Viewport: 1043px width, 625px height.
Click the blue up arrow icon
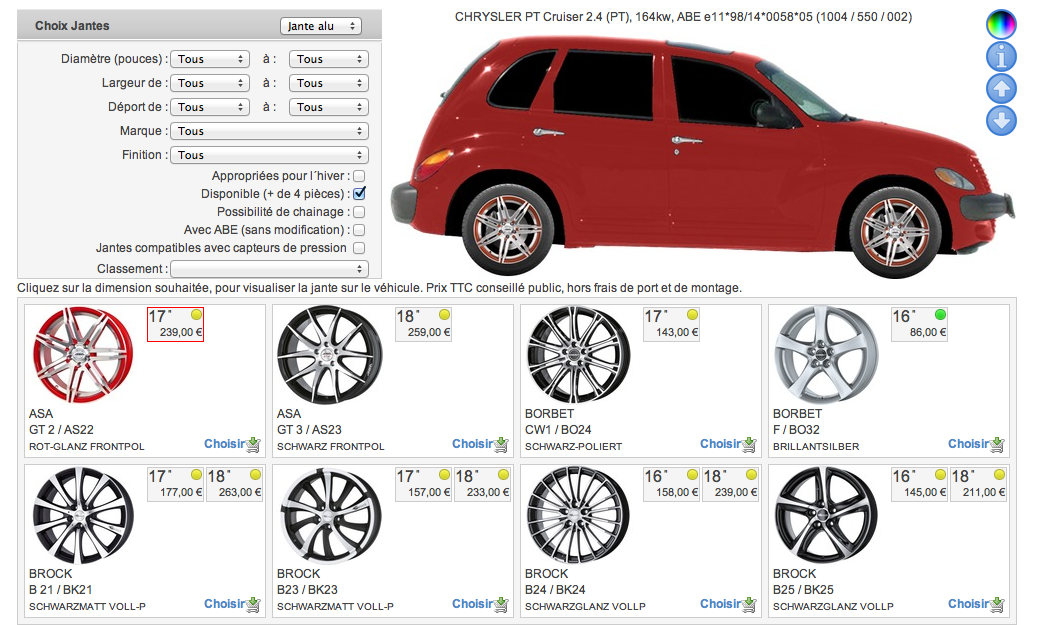coord(1001,89)
